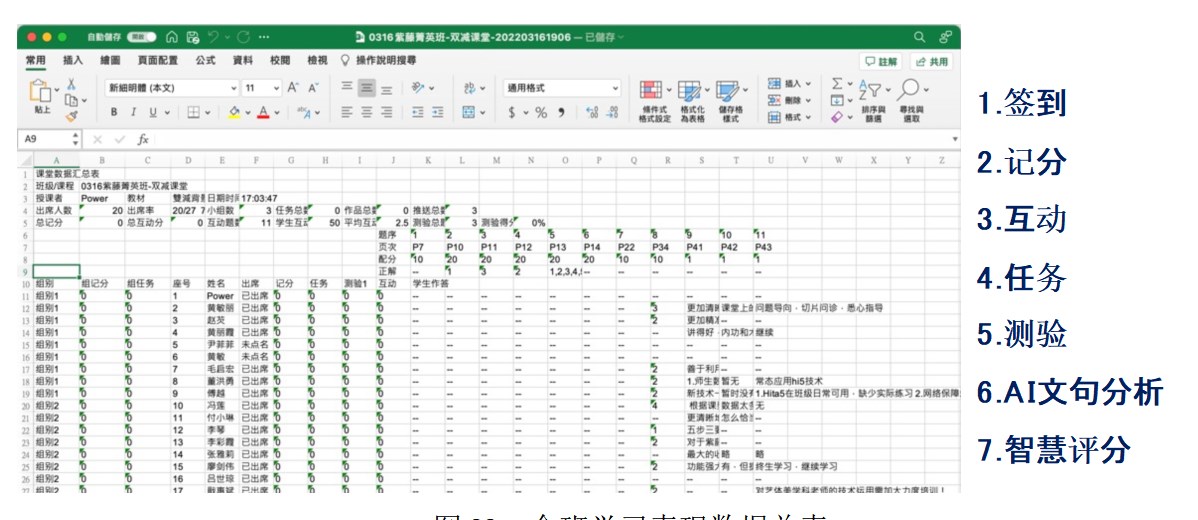
Task: Click the insert function fx icon
Action: pos(143,139)
